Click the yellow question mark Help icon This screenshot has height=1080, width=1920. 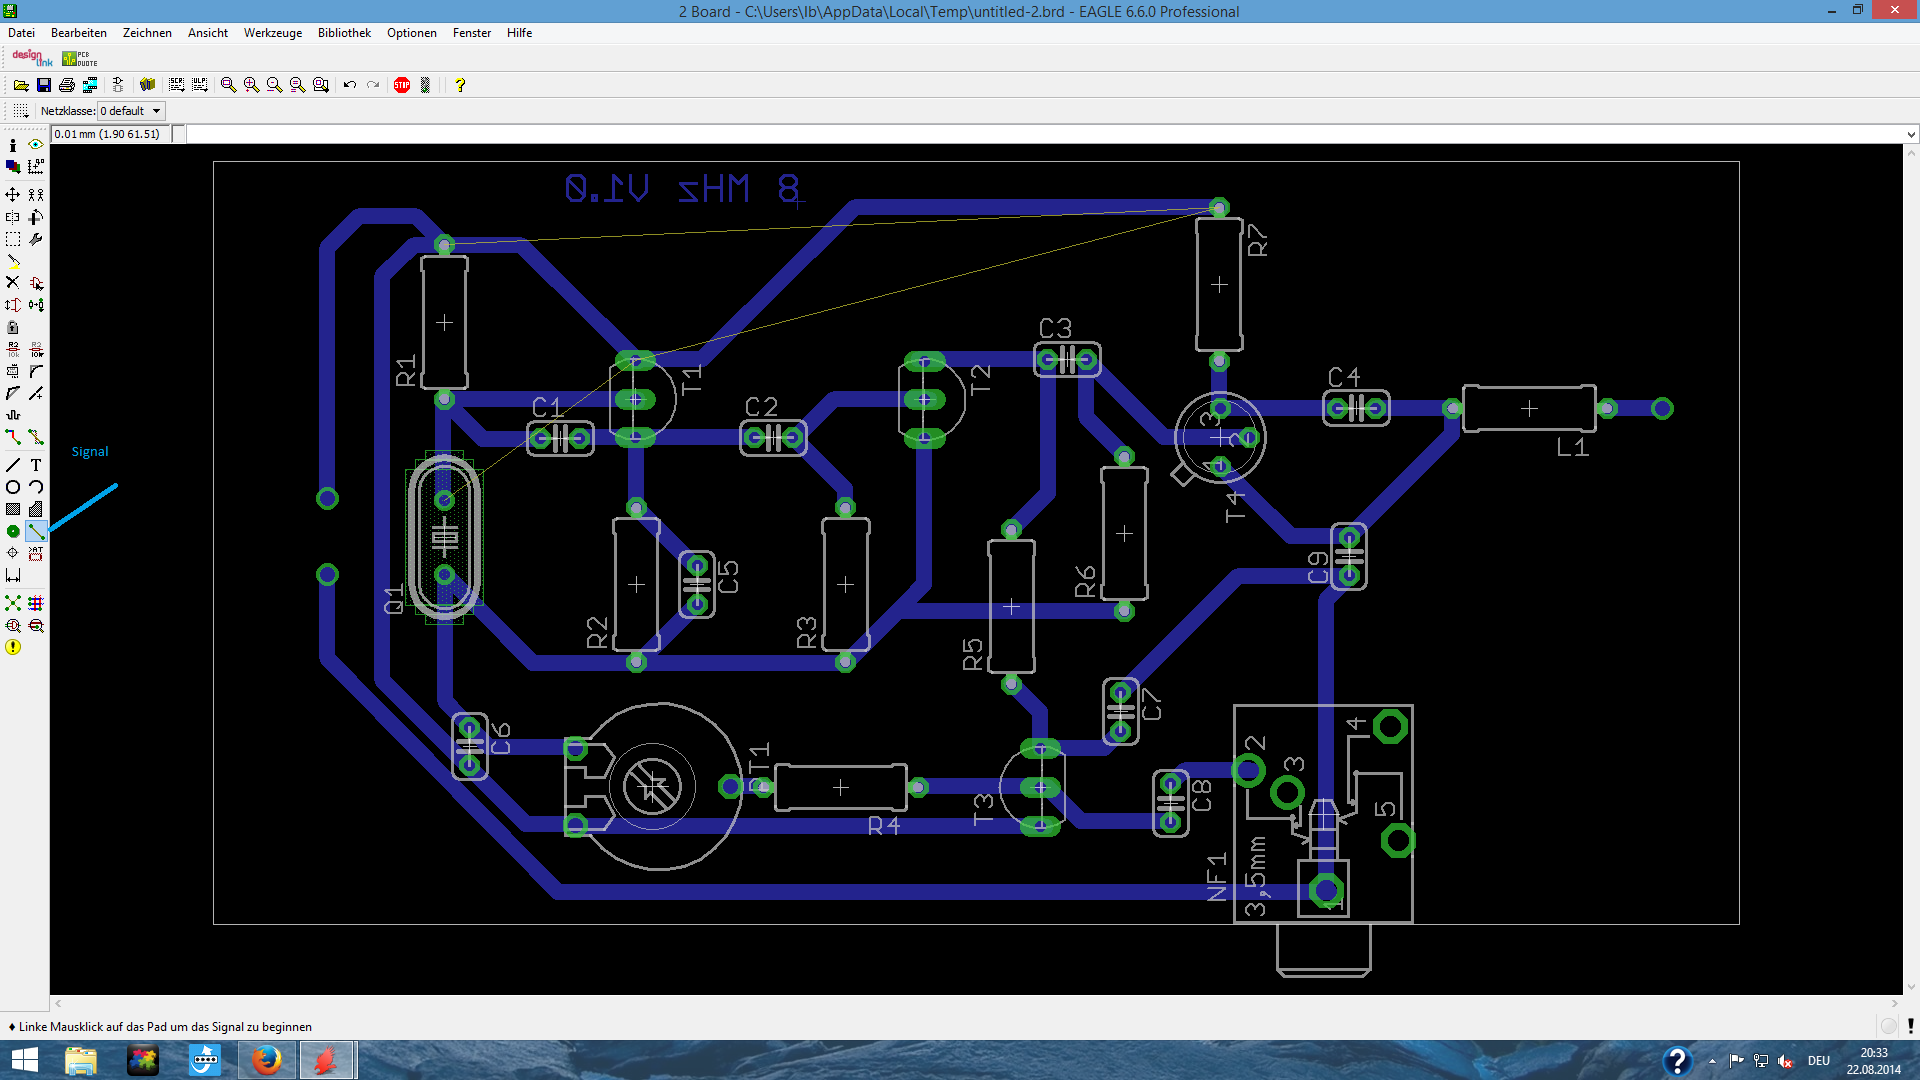click(x=460, y=85)
